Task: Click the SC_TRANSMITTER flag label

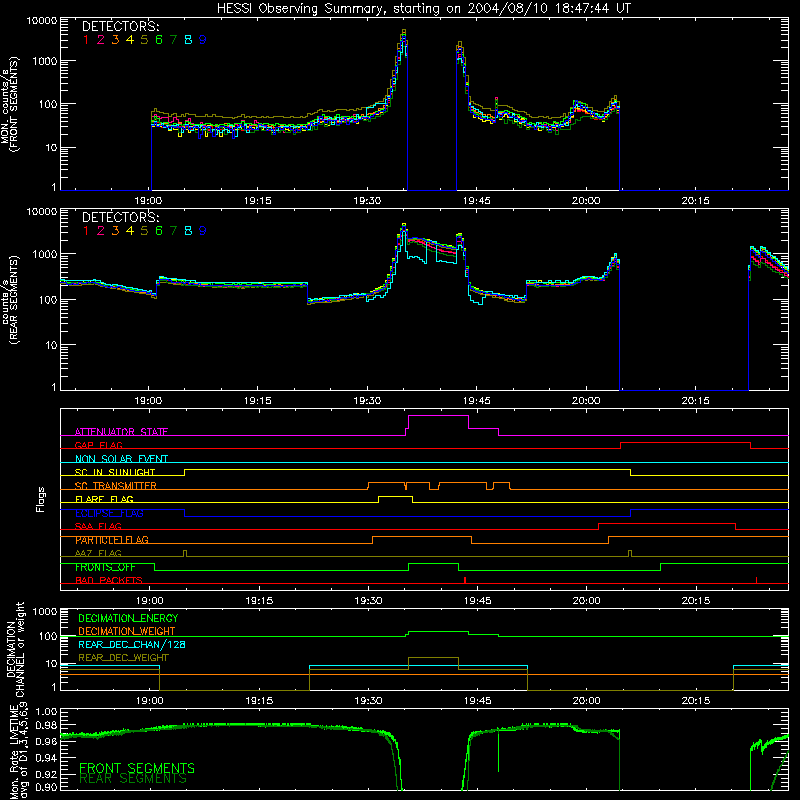Action: [x=116, y=486]
